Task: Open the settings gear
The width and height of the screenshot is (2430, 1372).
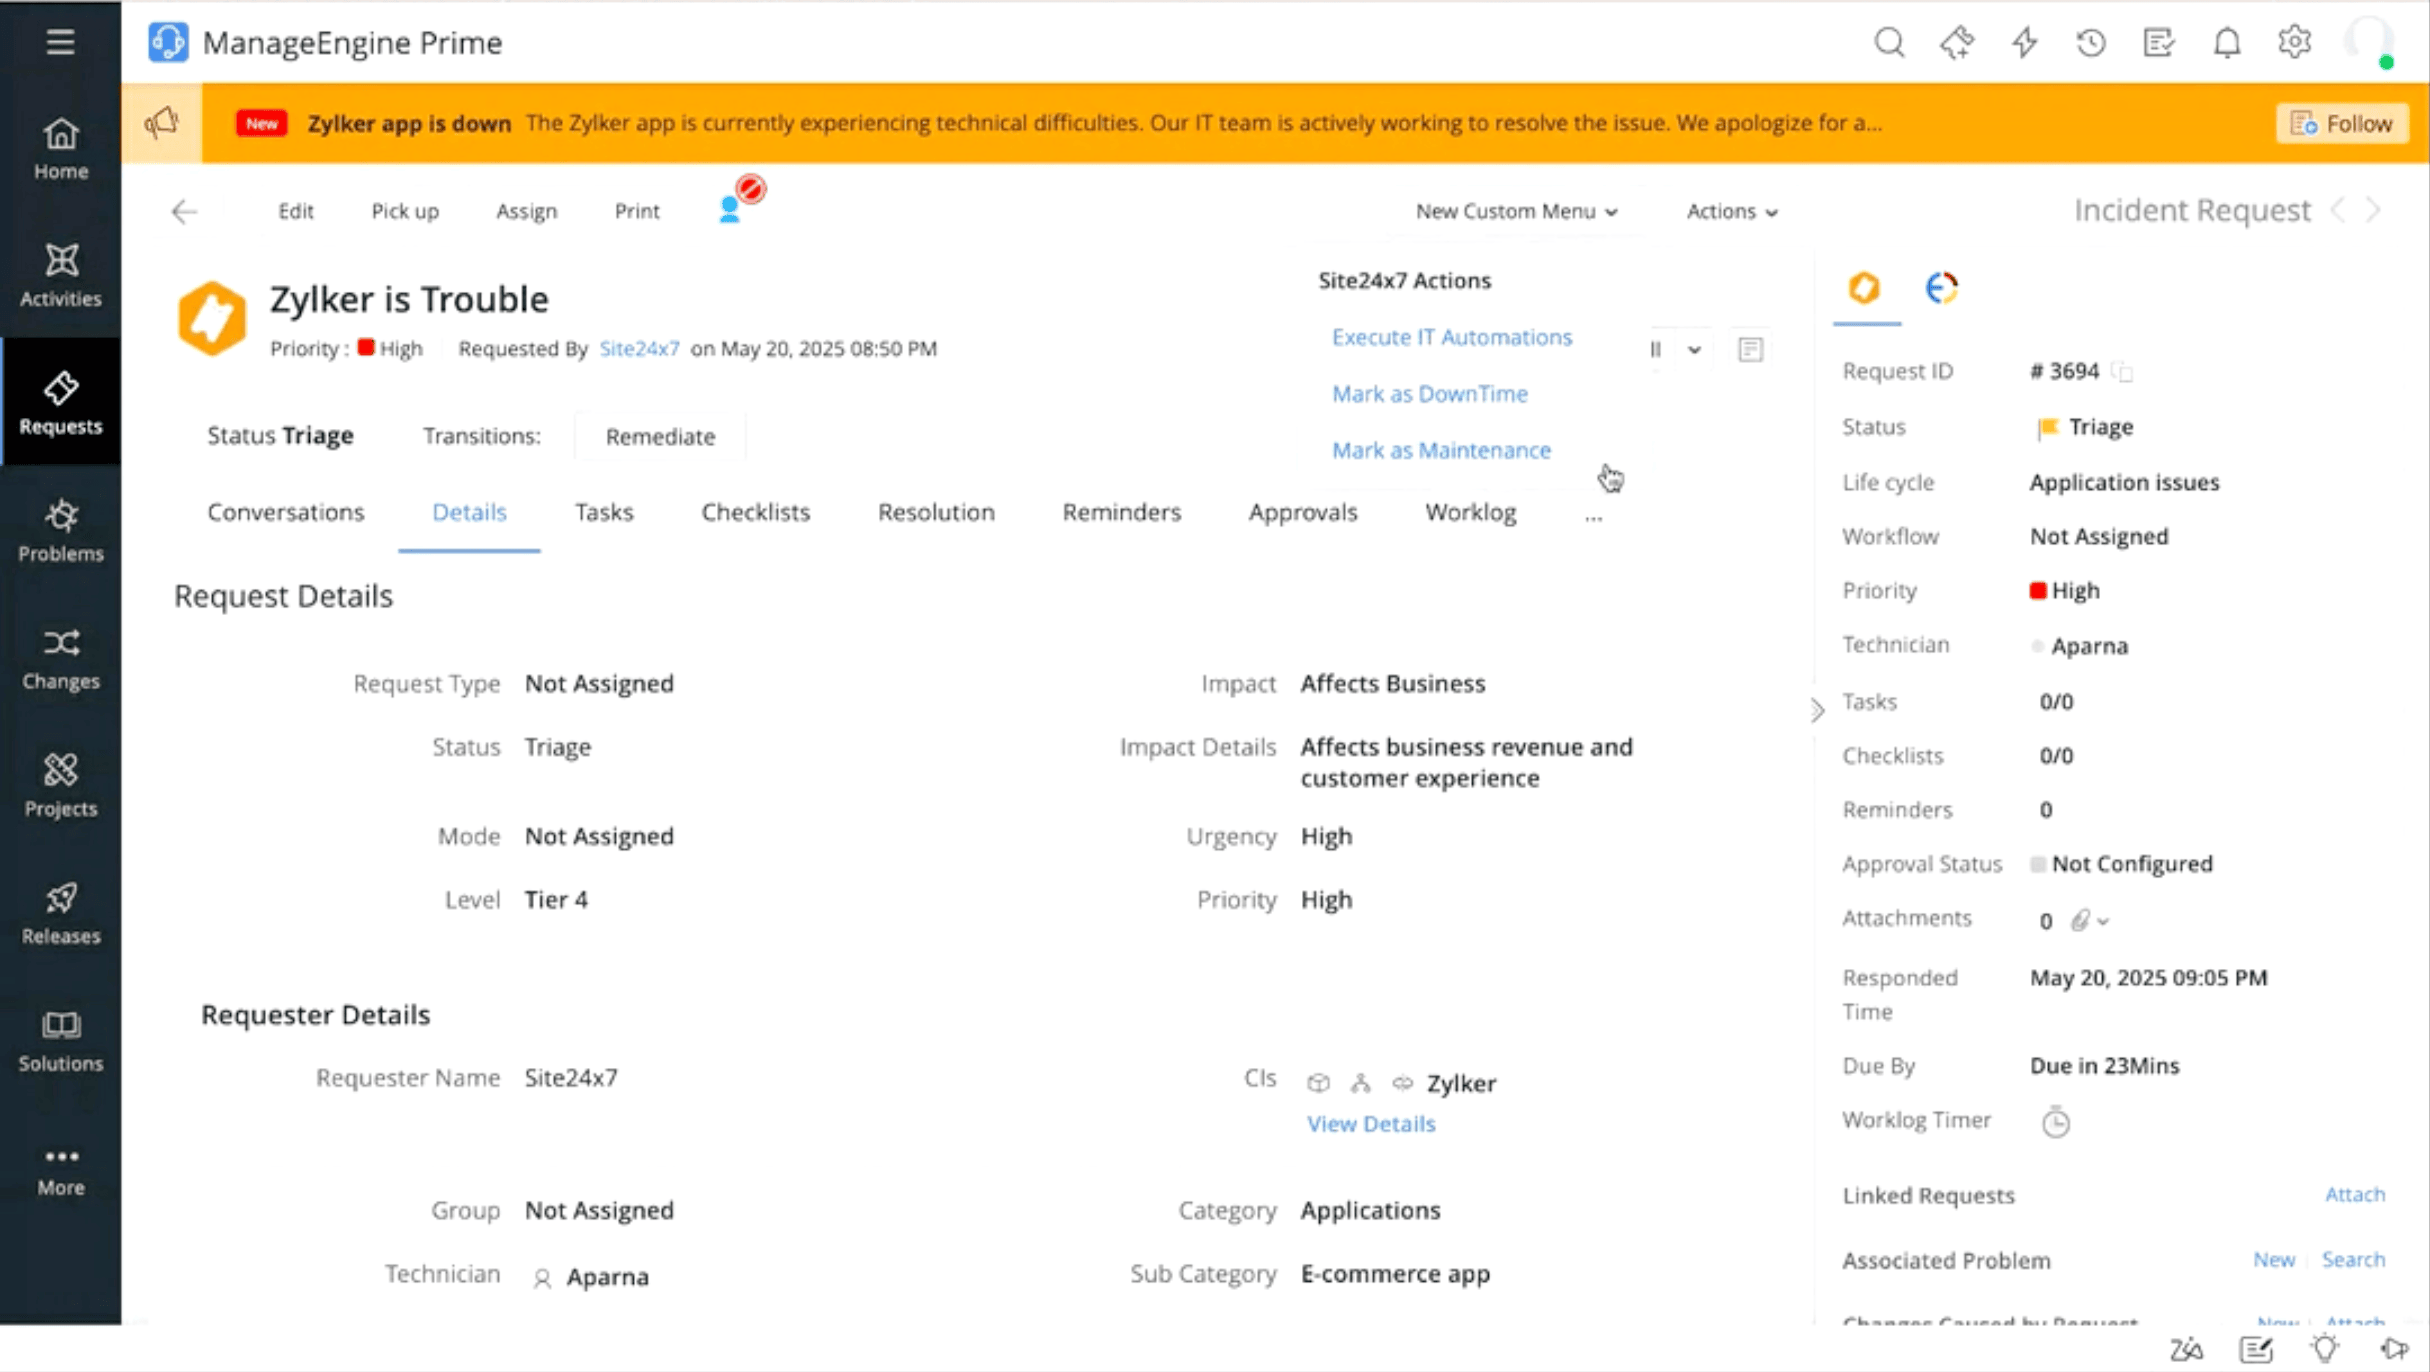Action: tap(2294, 42)
